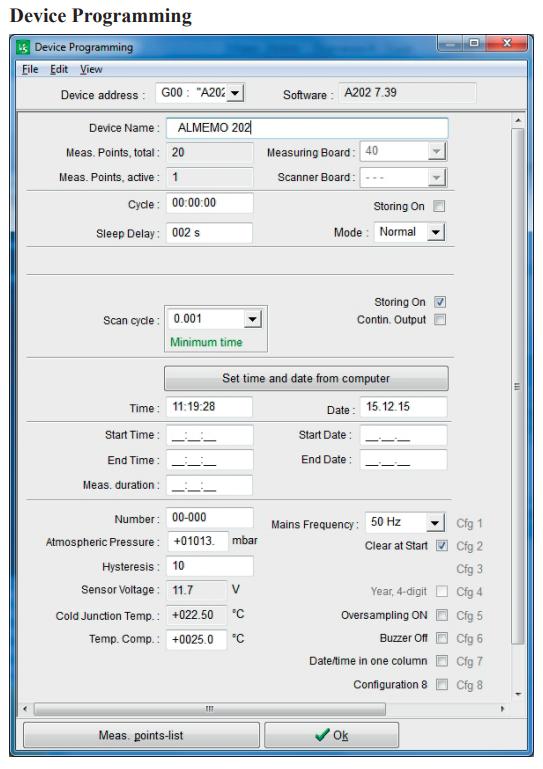Screen dimensions: 543x769
Task: Open the Mode dropdown showing Normal
Action: tap(435, 231)
